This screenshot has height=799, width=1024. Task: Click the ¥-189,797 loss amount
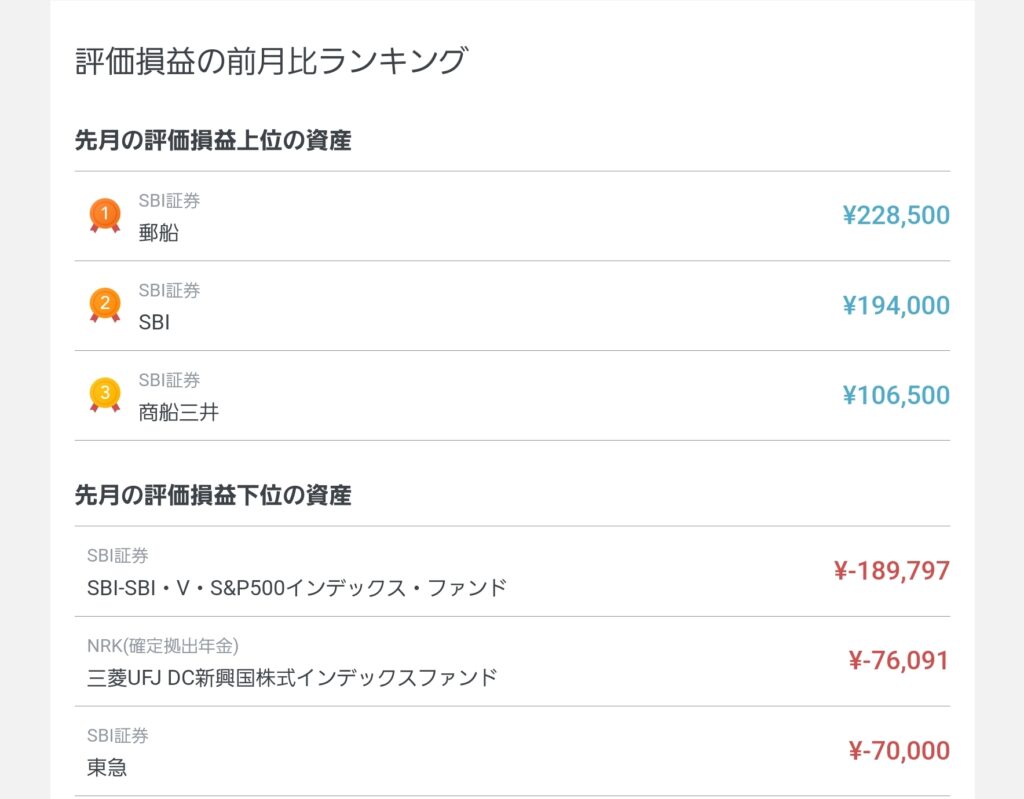click(x=891, y=571)
